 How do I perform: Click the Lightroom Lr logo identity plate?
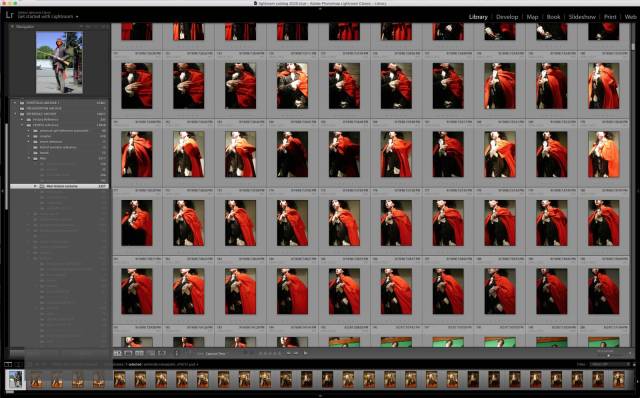pos(10,16)
